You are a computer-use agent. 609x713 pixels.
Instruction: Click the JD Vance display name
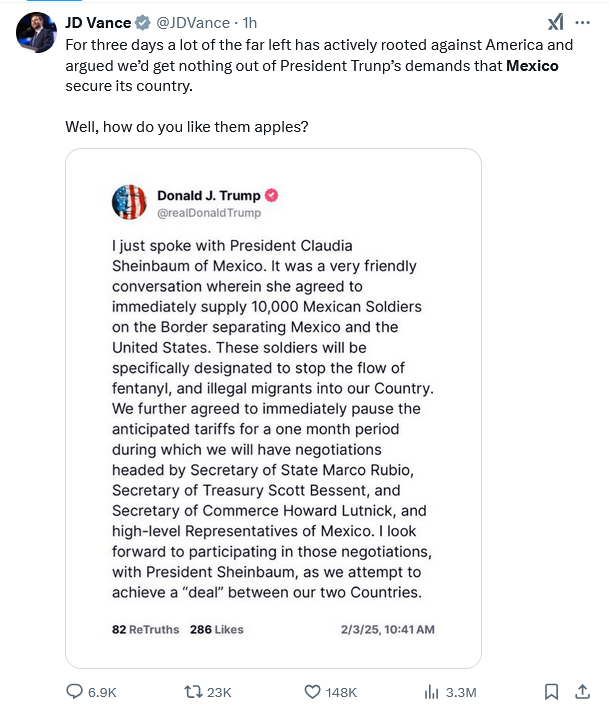(x=98, y=21)
